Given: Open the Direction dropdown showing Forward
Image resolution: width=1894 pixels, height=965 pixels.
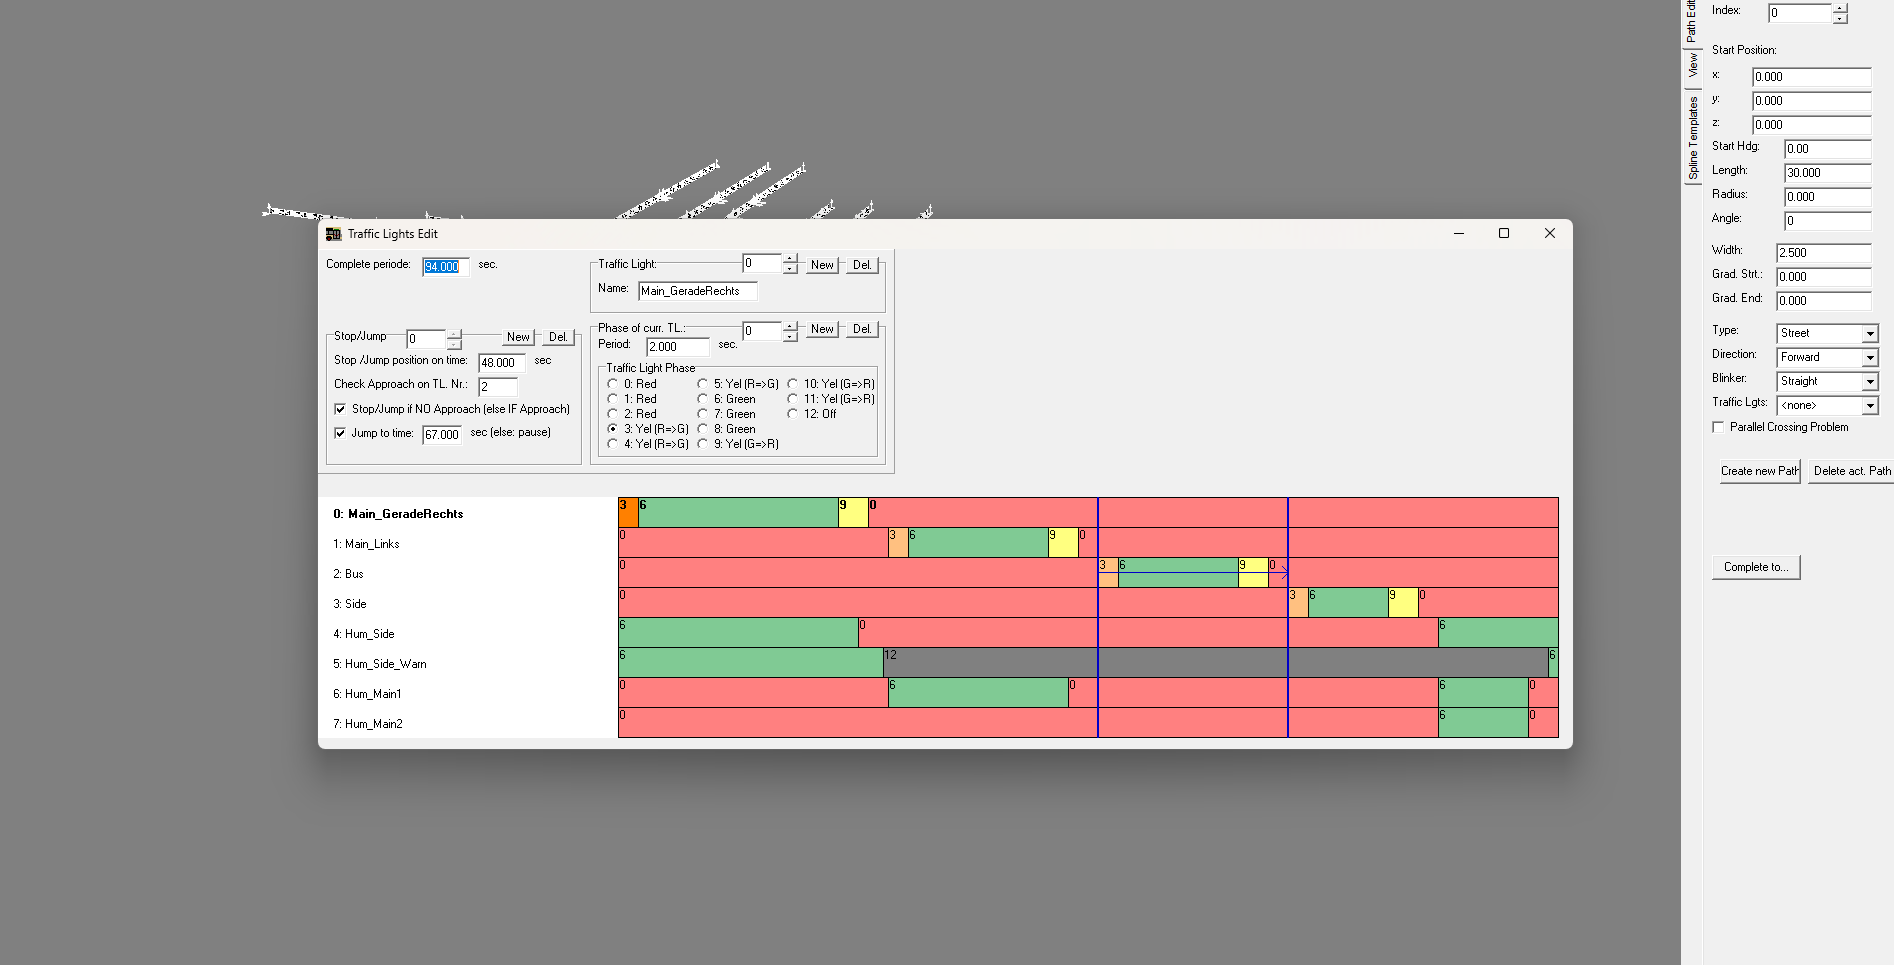Looking at the screenshot, I should 1869,358.
